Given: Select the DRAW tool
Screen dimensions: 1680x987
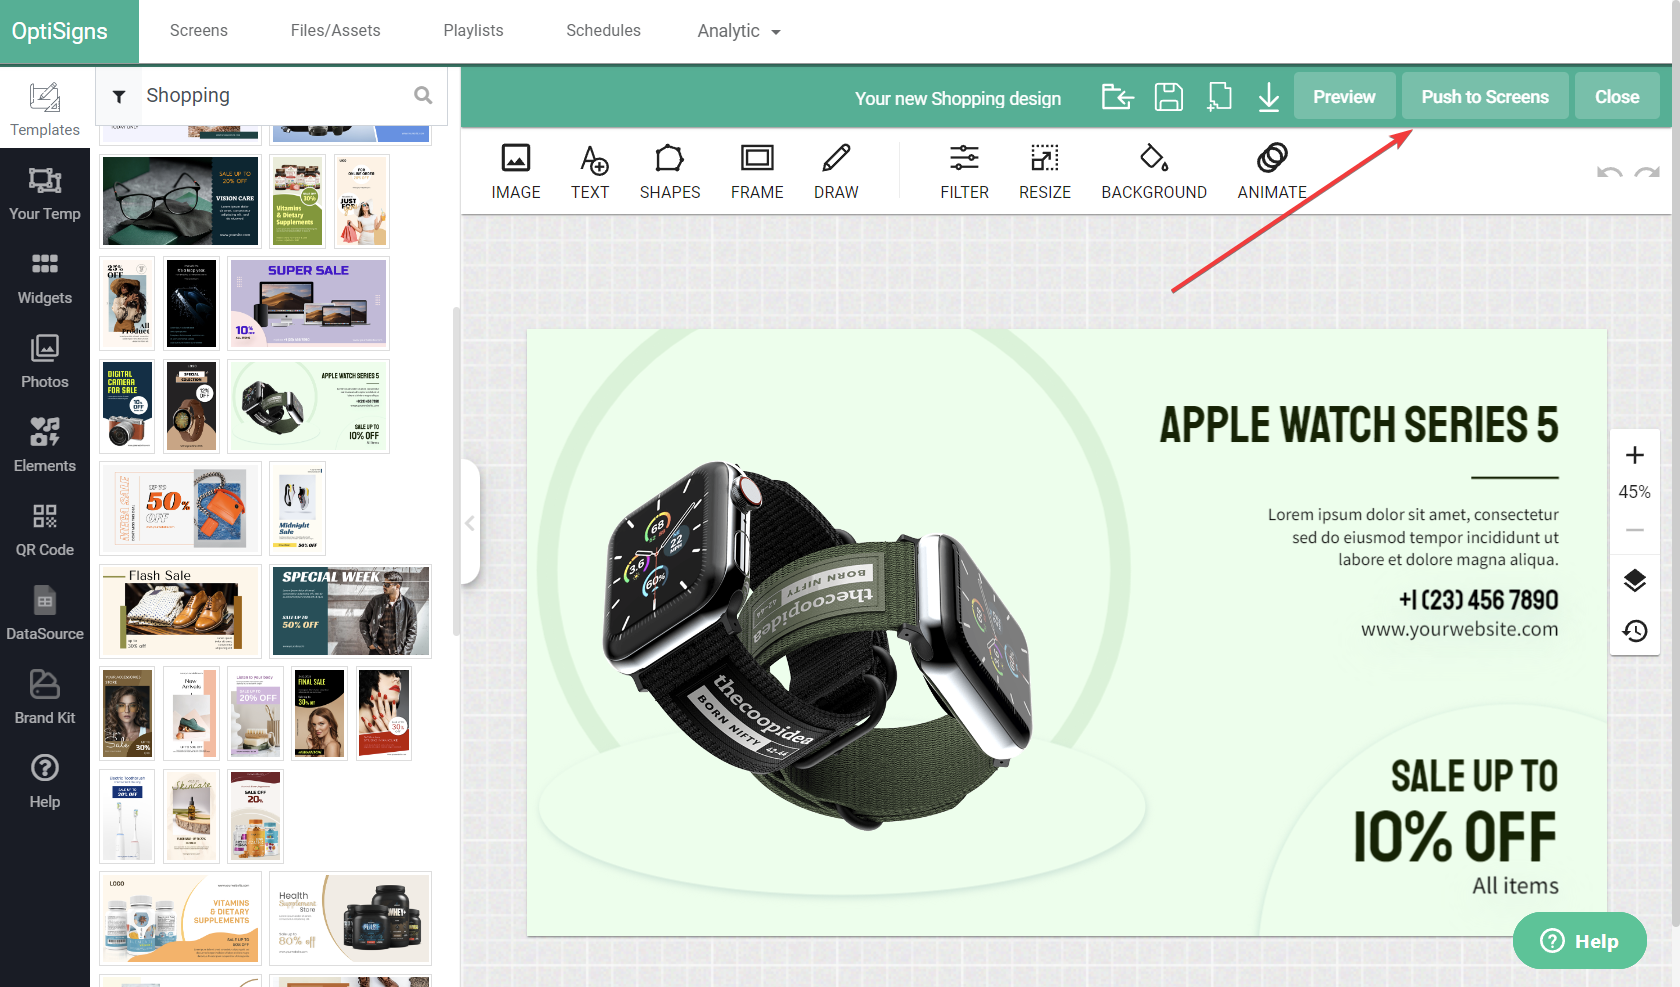Looking at the screenshot, I should 836,171.
